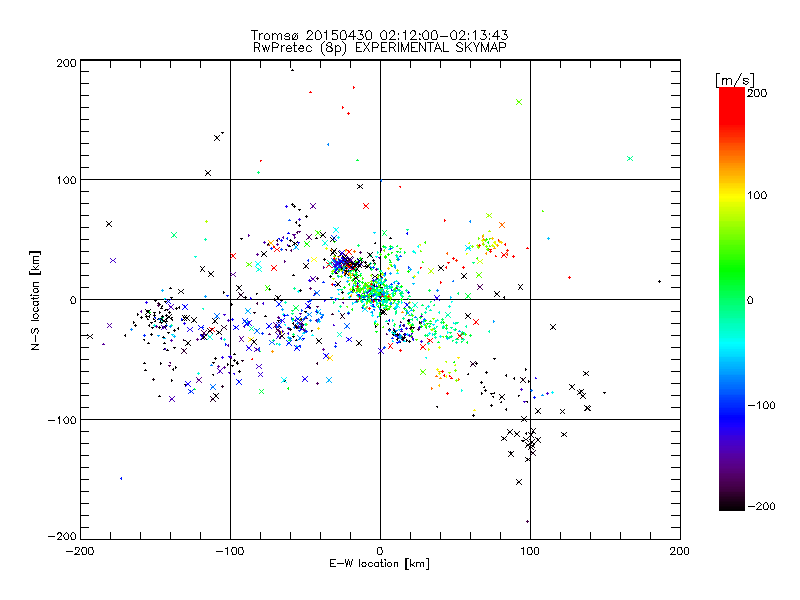Click the colorbar tick label '100'
The height and width of the screenshot is (600, 800).
tap(757, 195)
